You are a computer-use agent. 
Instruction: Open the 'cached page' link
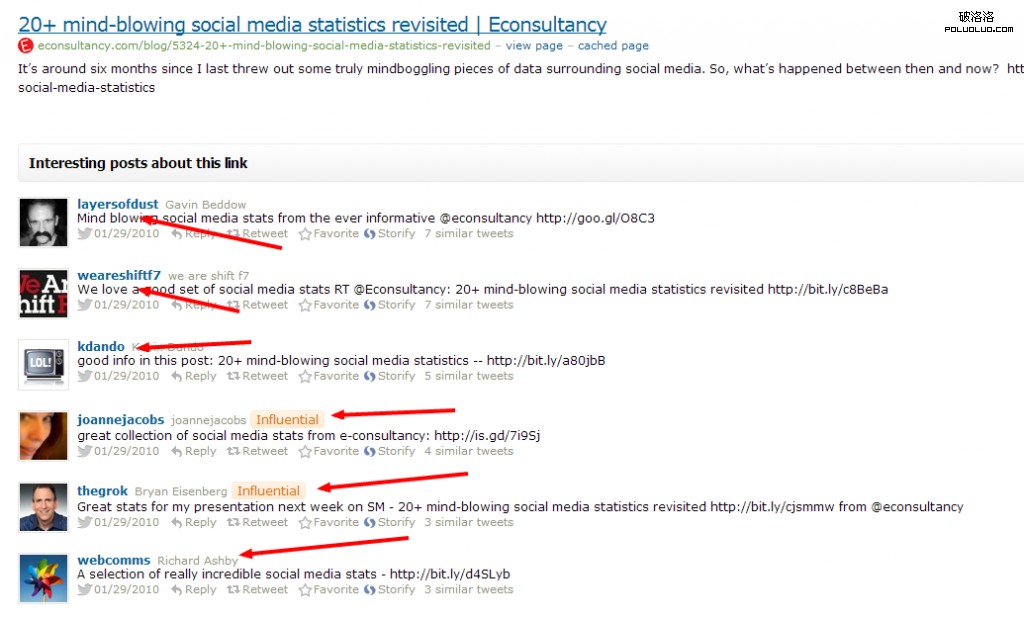point(613,46)
